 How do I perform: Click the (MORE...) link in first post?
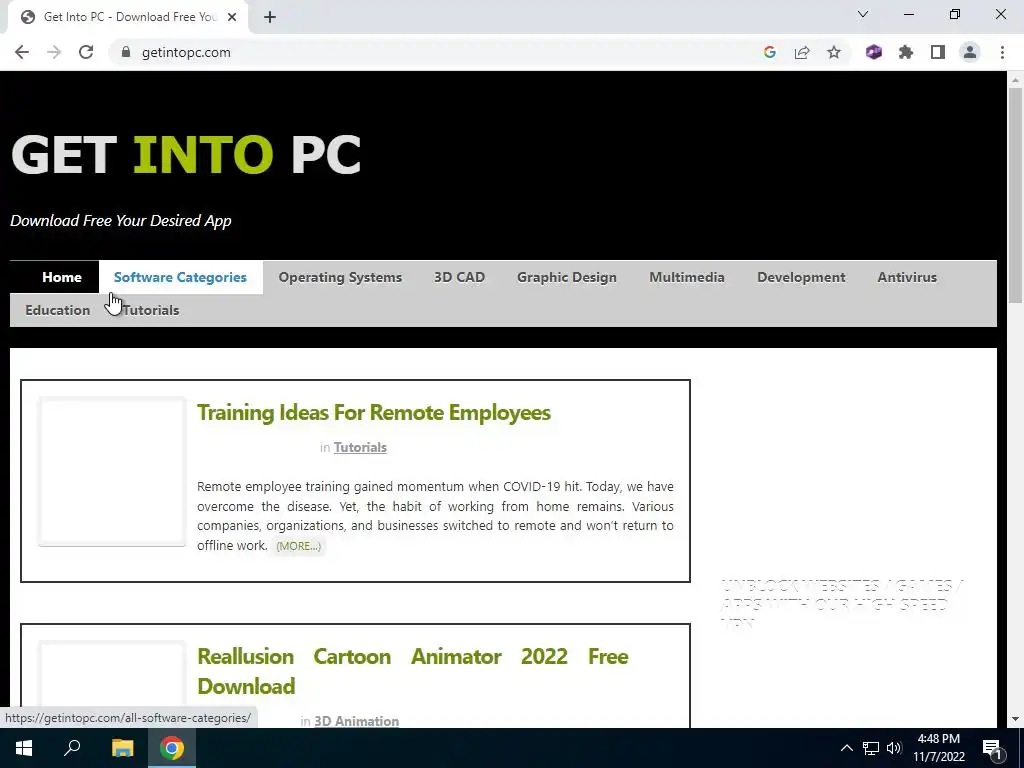[298, 546]
